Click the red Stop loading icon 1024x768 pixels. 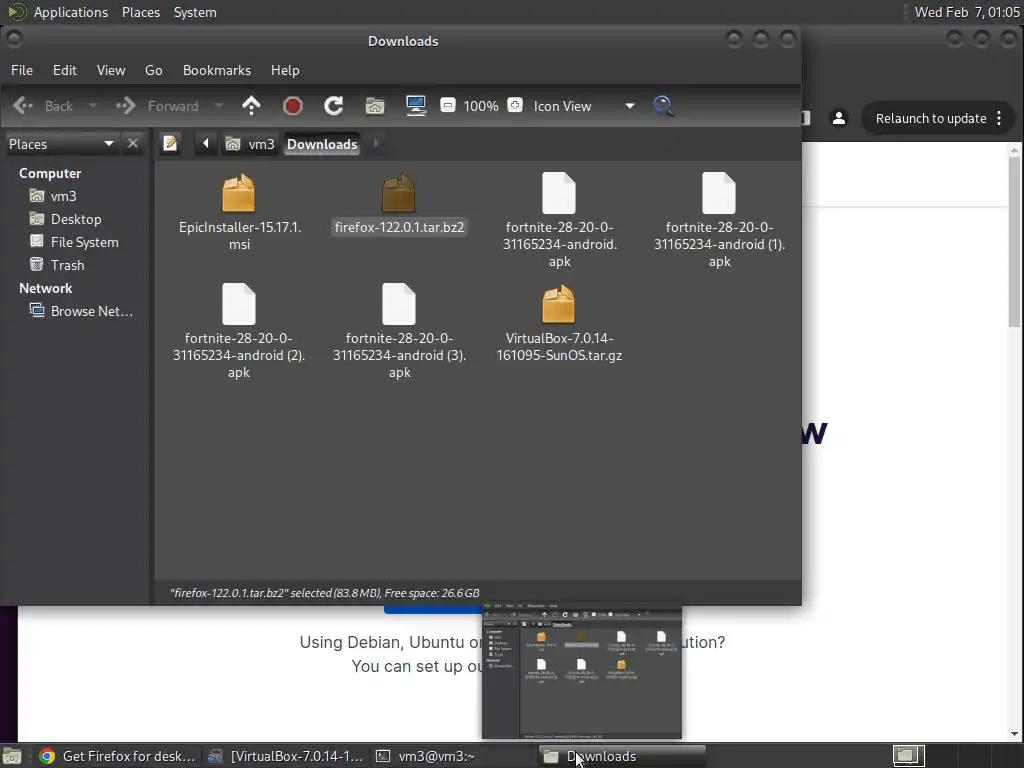pos(293,106)
